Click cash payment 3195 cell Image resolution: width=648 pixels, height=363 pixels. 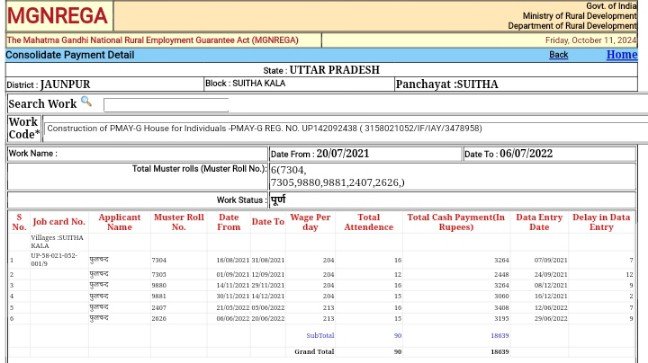(x=501, y=319)
